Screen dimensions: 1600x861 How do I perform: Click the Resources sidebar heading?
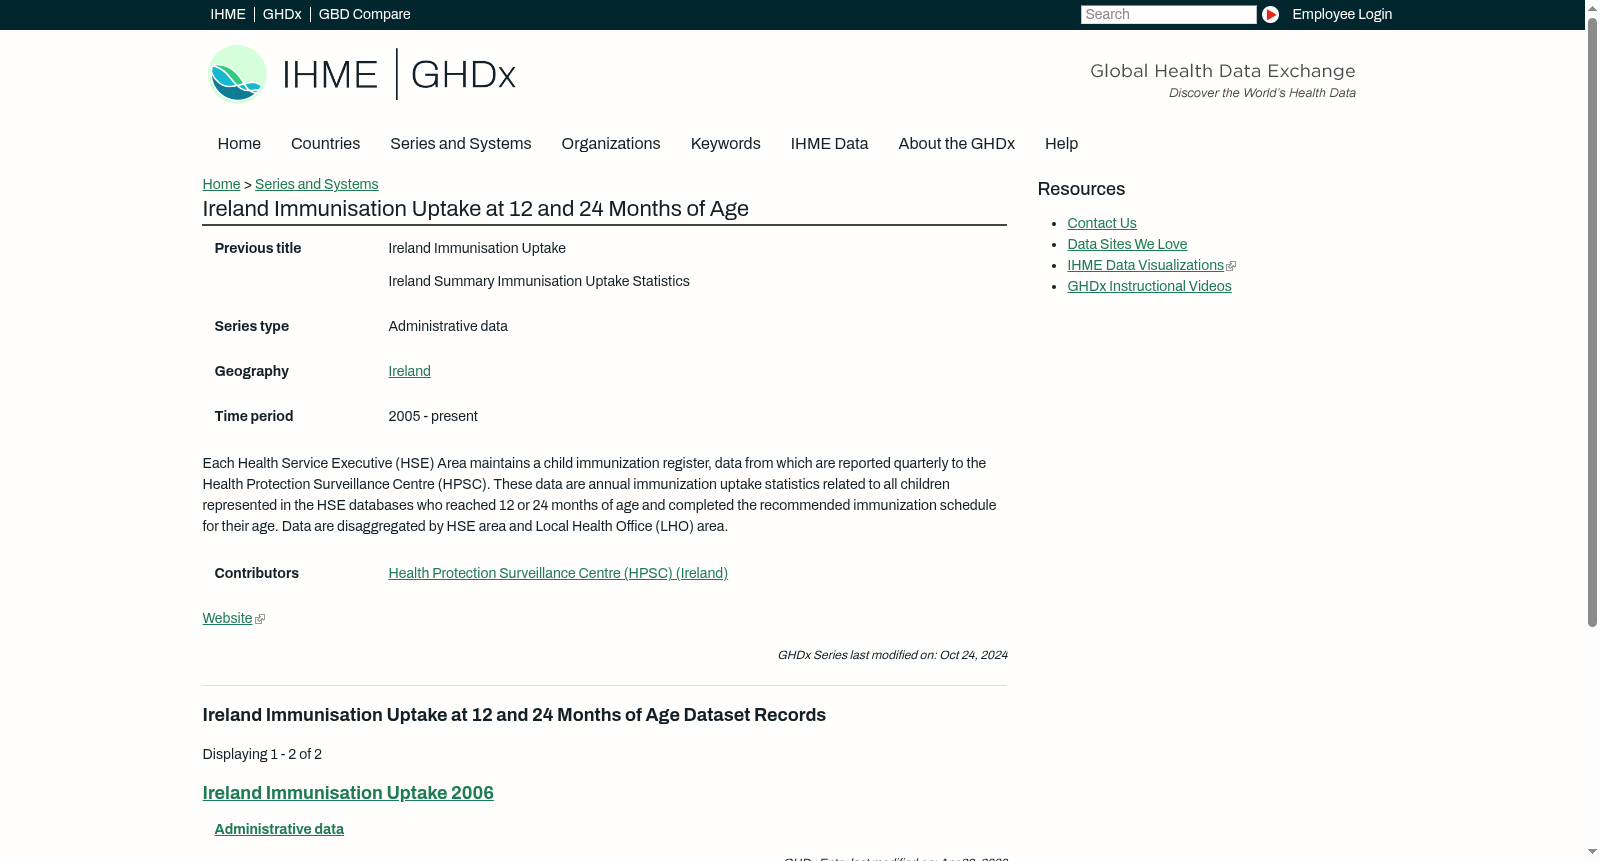pos(1081,189)
